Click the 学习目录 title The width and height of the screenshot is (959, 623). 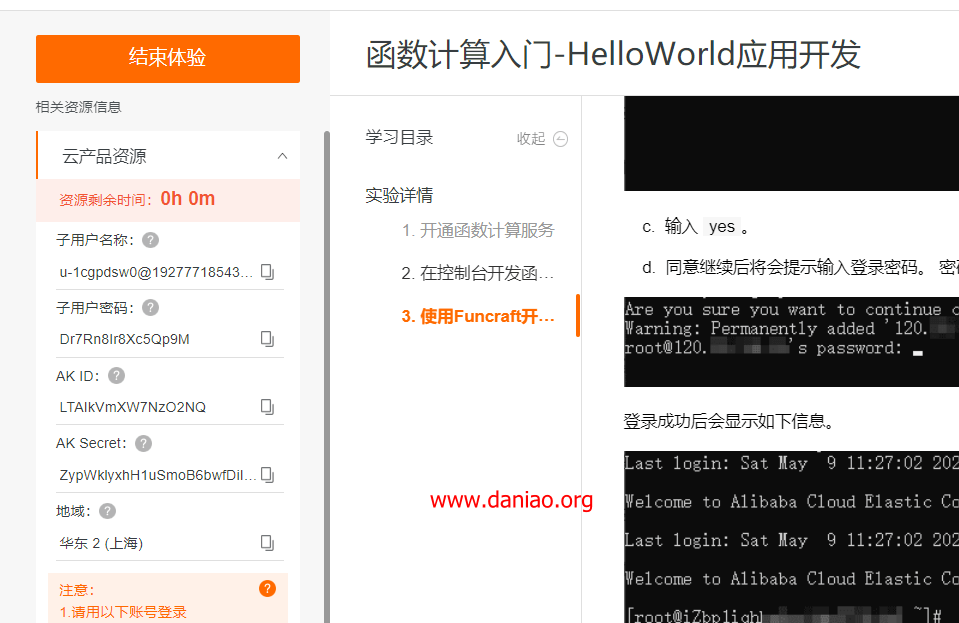[x=399, y=138]
